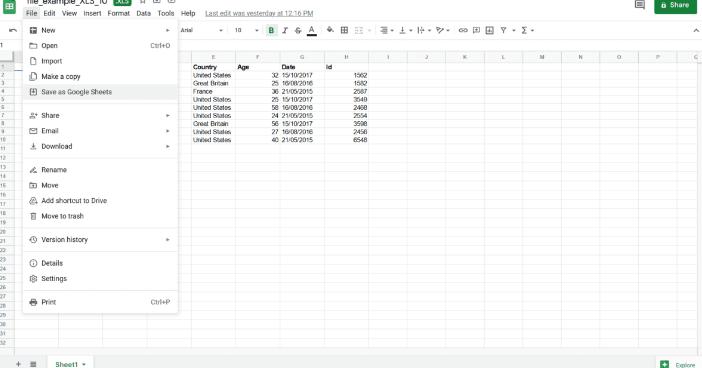The image size is (702, 368).
Task: Open the Arial font dropdown
Action: point(201,30)
